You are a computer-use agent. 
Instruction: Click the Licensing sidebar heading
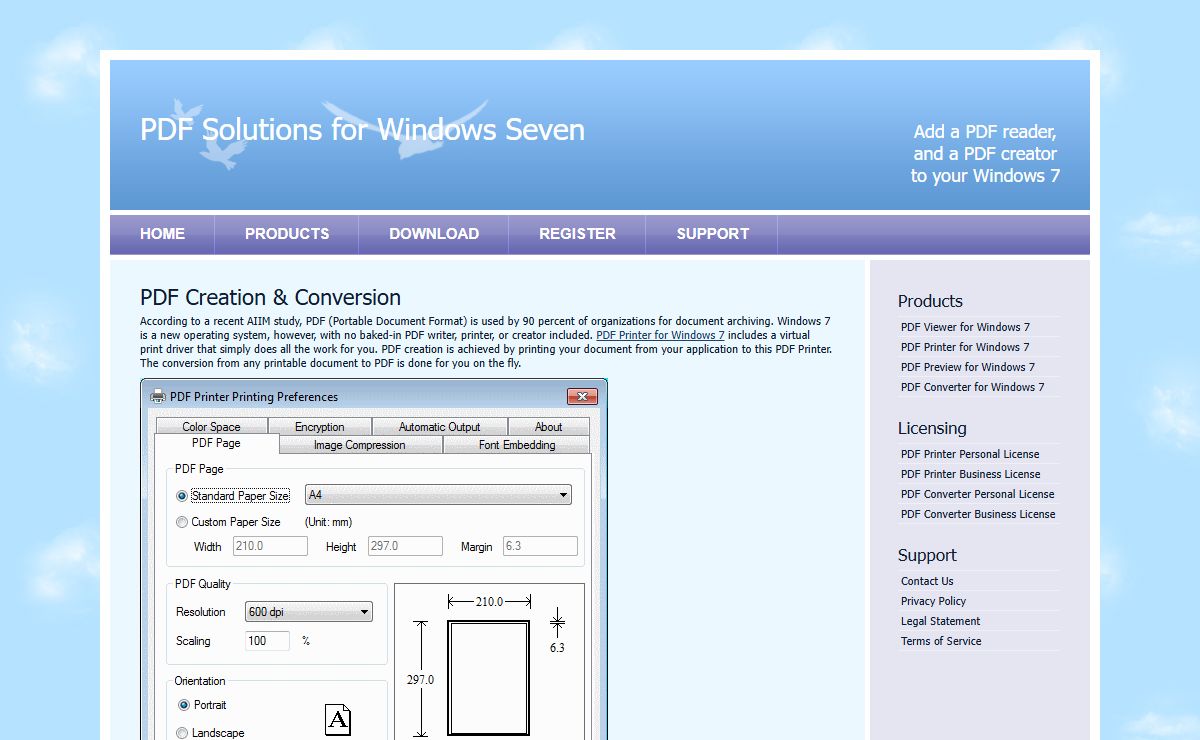click(x=932, y=428)
